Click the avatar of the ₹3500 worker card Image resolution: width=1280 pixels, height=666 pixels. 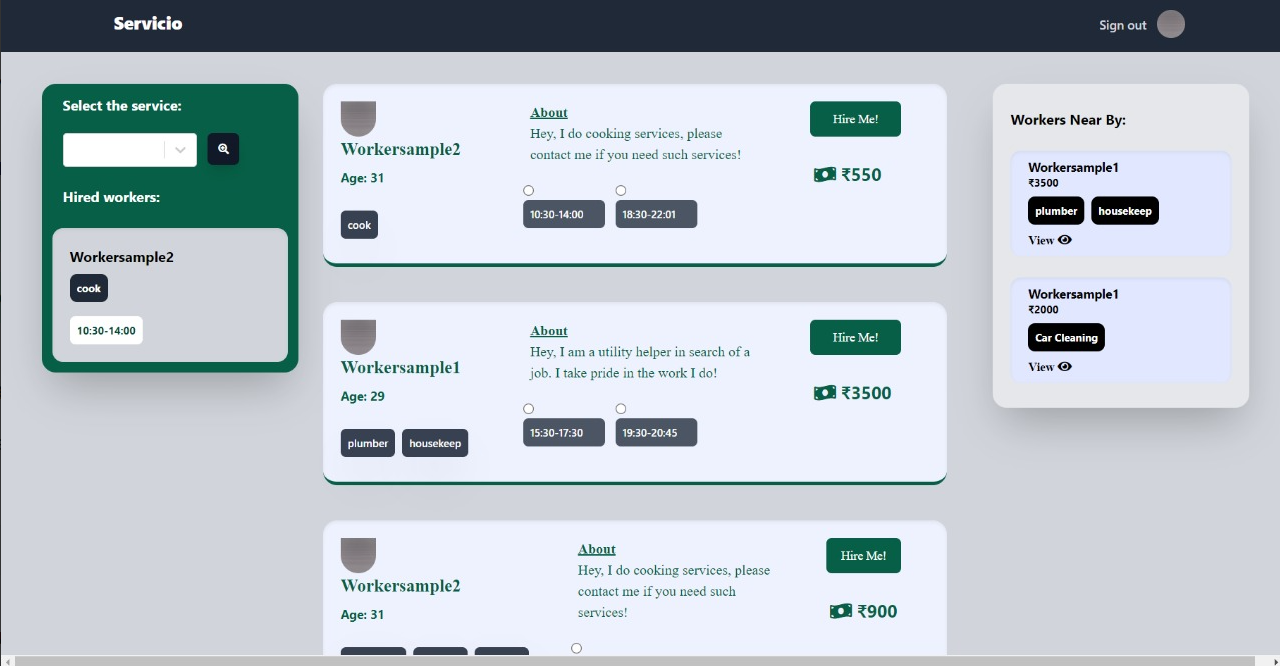(x=358, y=337)
